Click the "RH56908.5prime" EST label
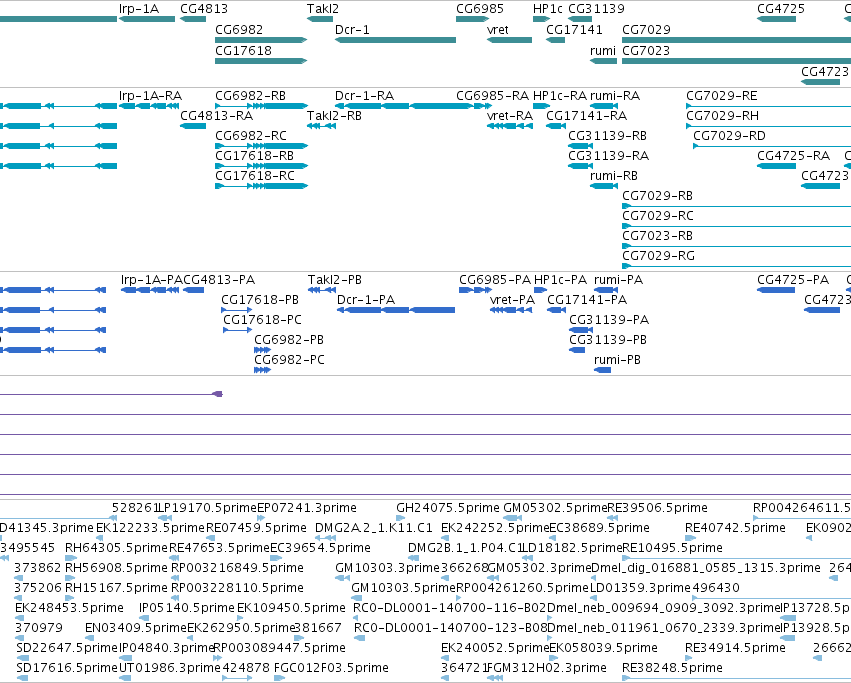This screenshot has width=851, height=683. [116, 568]
